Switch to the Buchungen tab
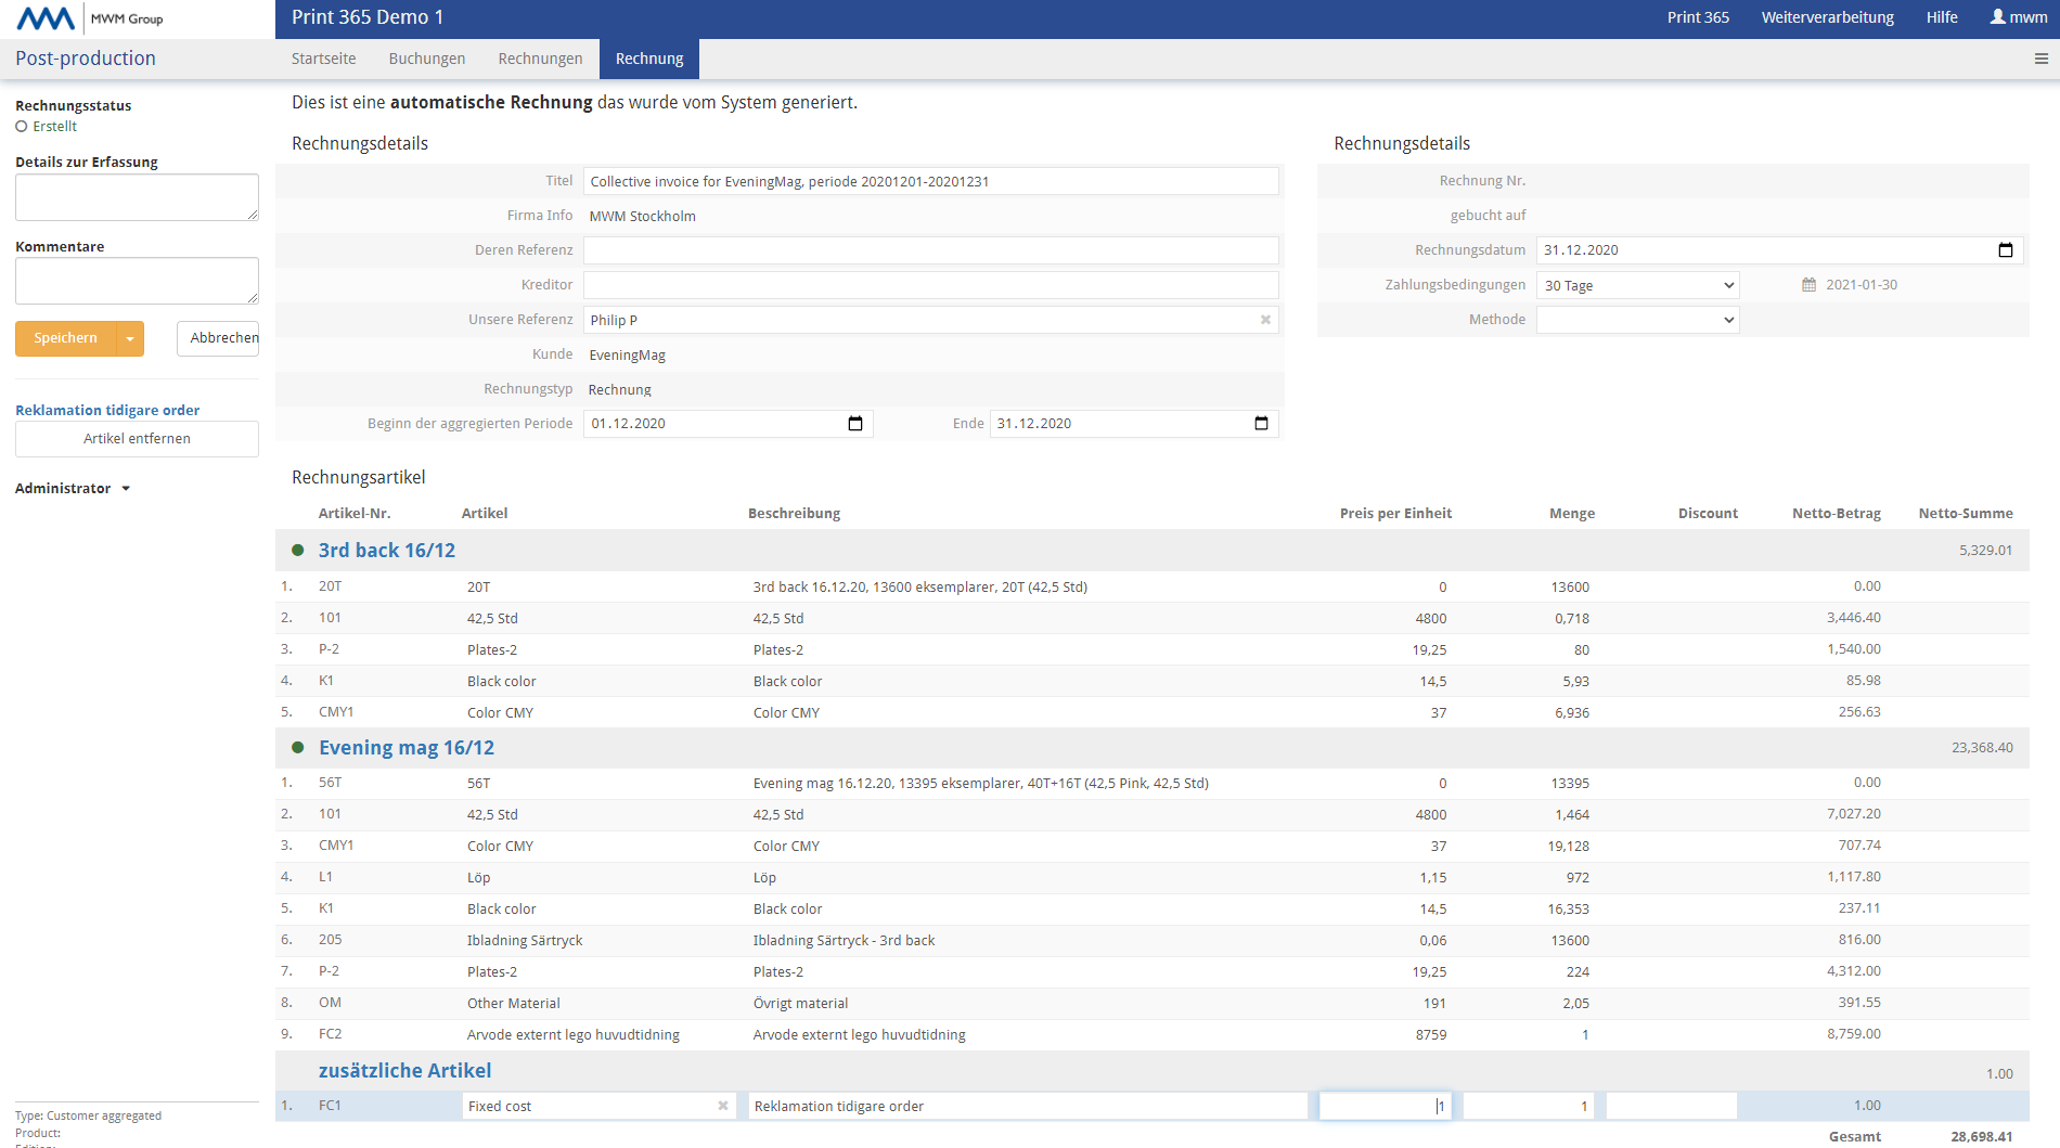Viewport: 2060px width, 1148px height. pyautogui.click(x=427, y=58)
